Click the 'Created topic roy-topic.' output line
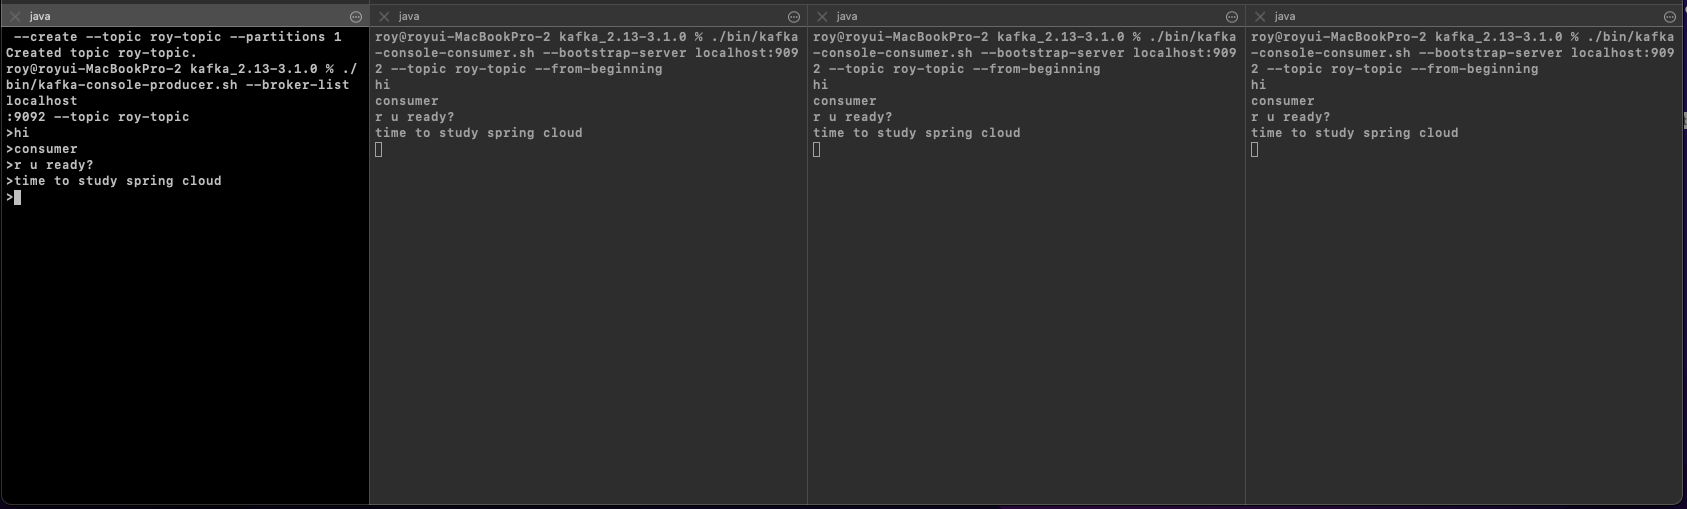 [102, 53]
